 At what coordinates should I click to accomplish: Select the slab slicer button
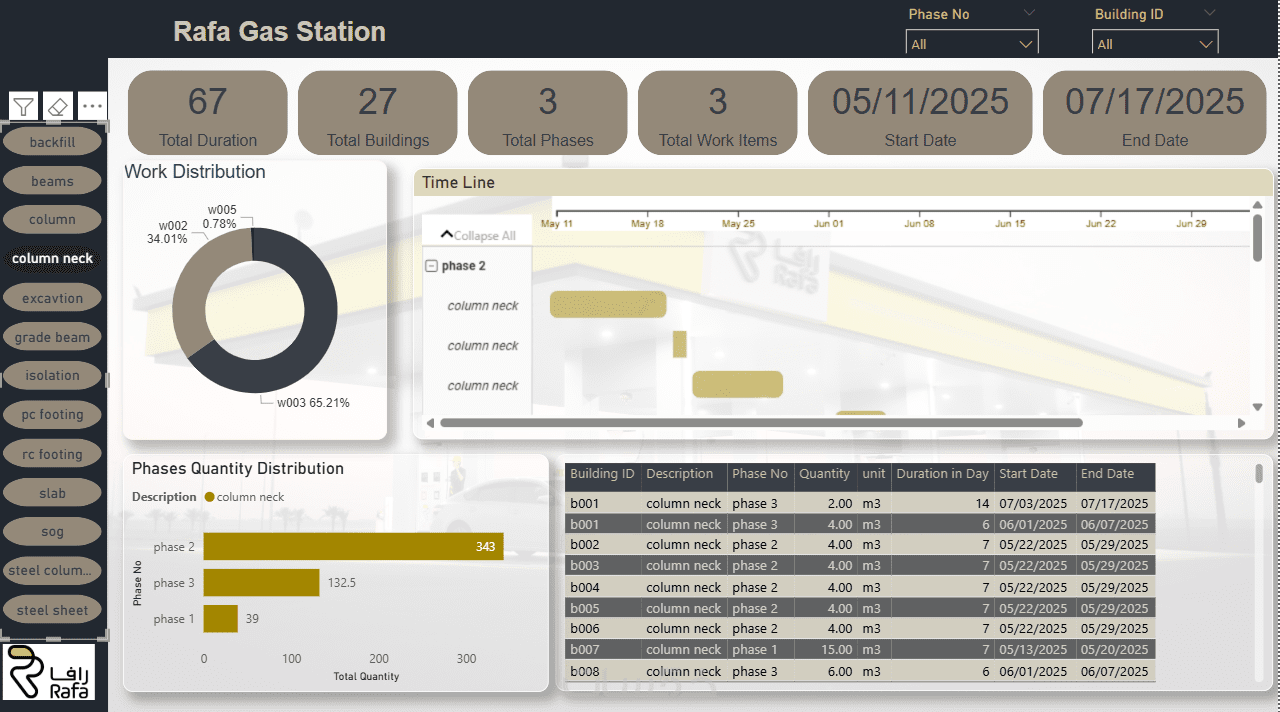point(53,493)
